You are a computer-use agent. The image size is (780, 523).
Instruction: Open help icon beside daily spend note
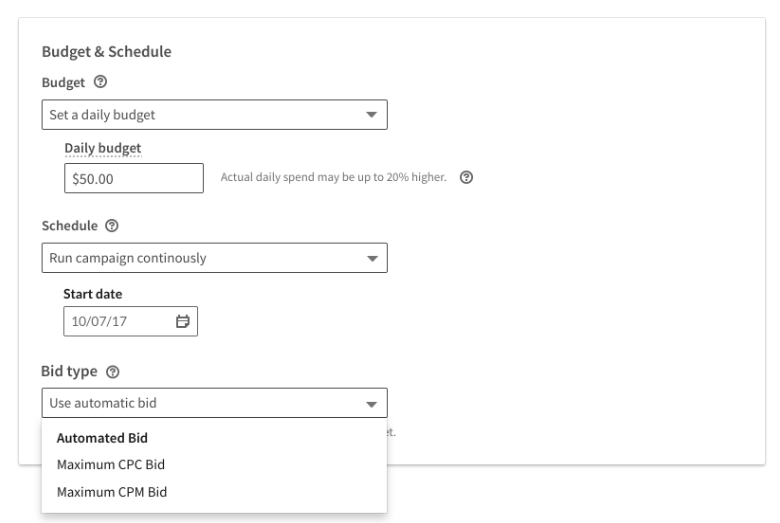(x=465, y=179)
